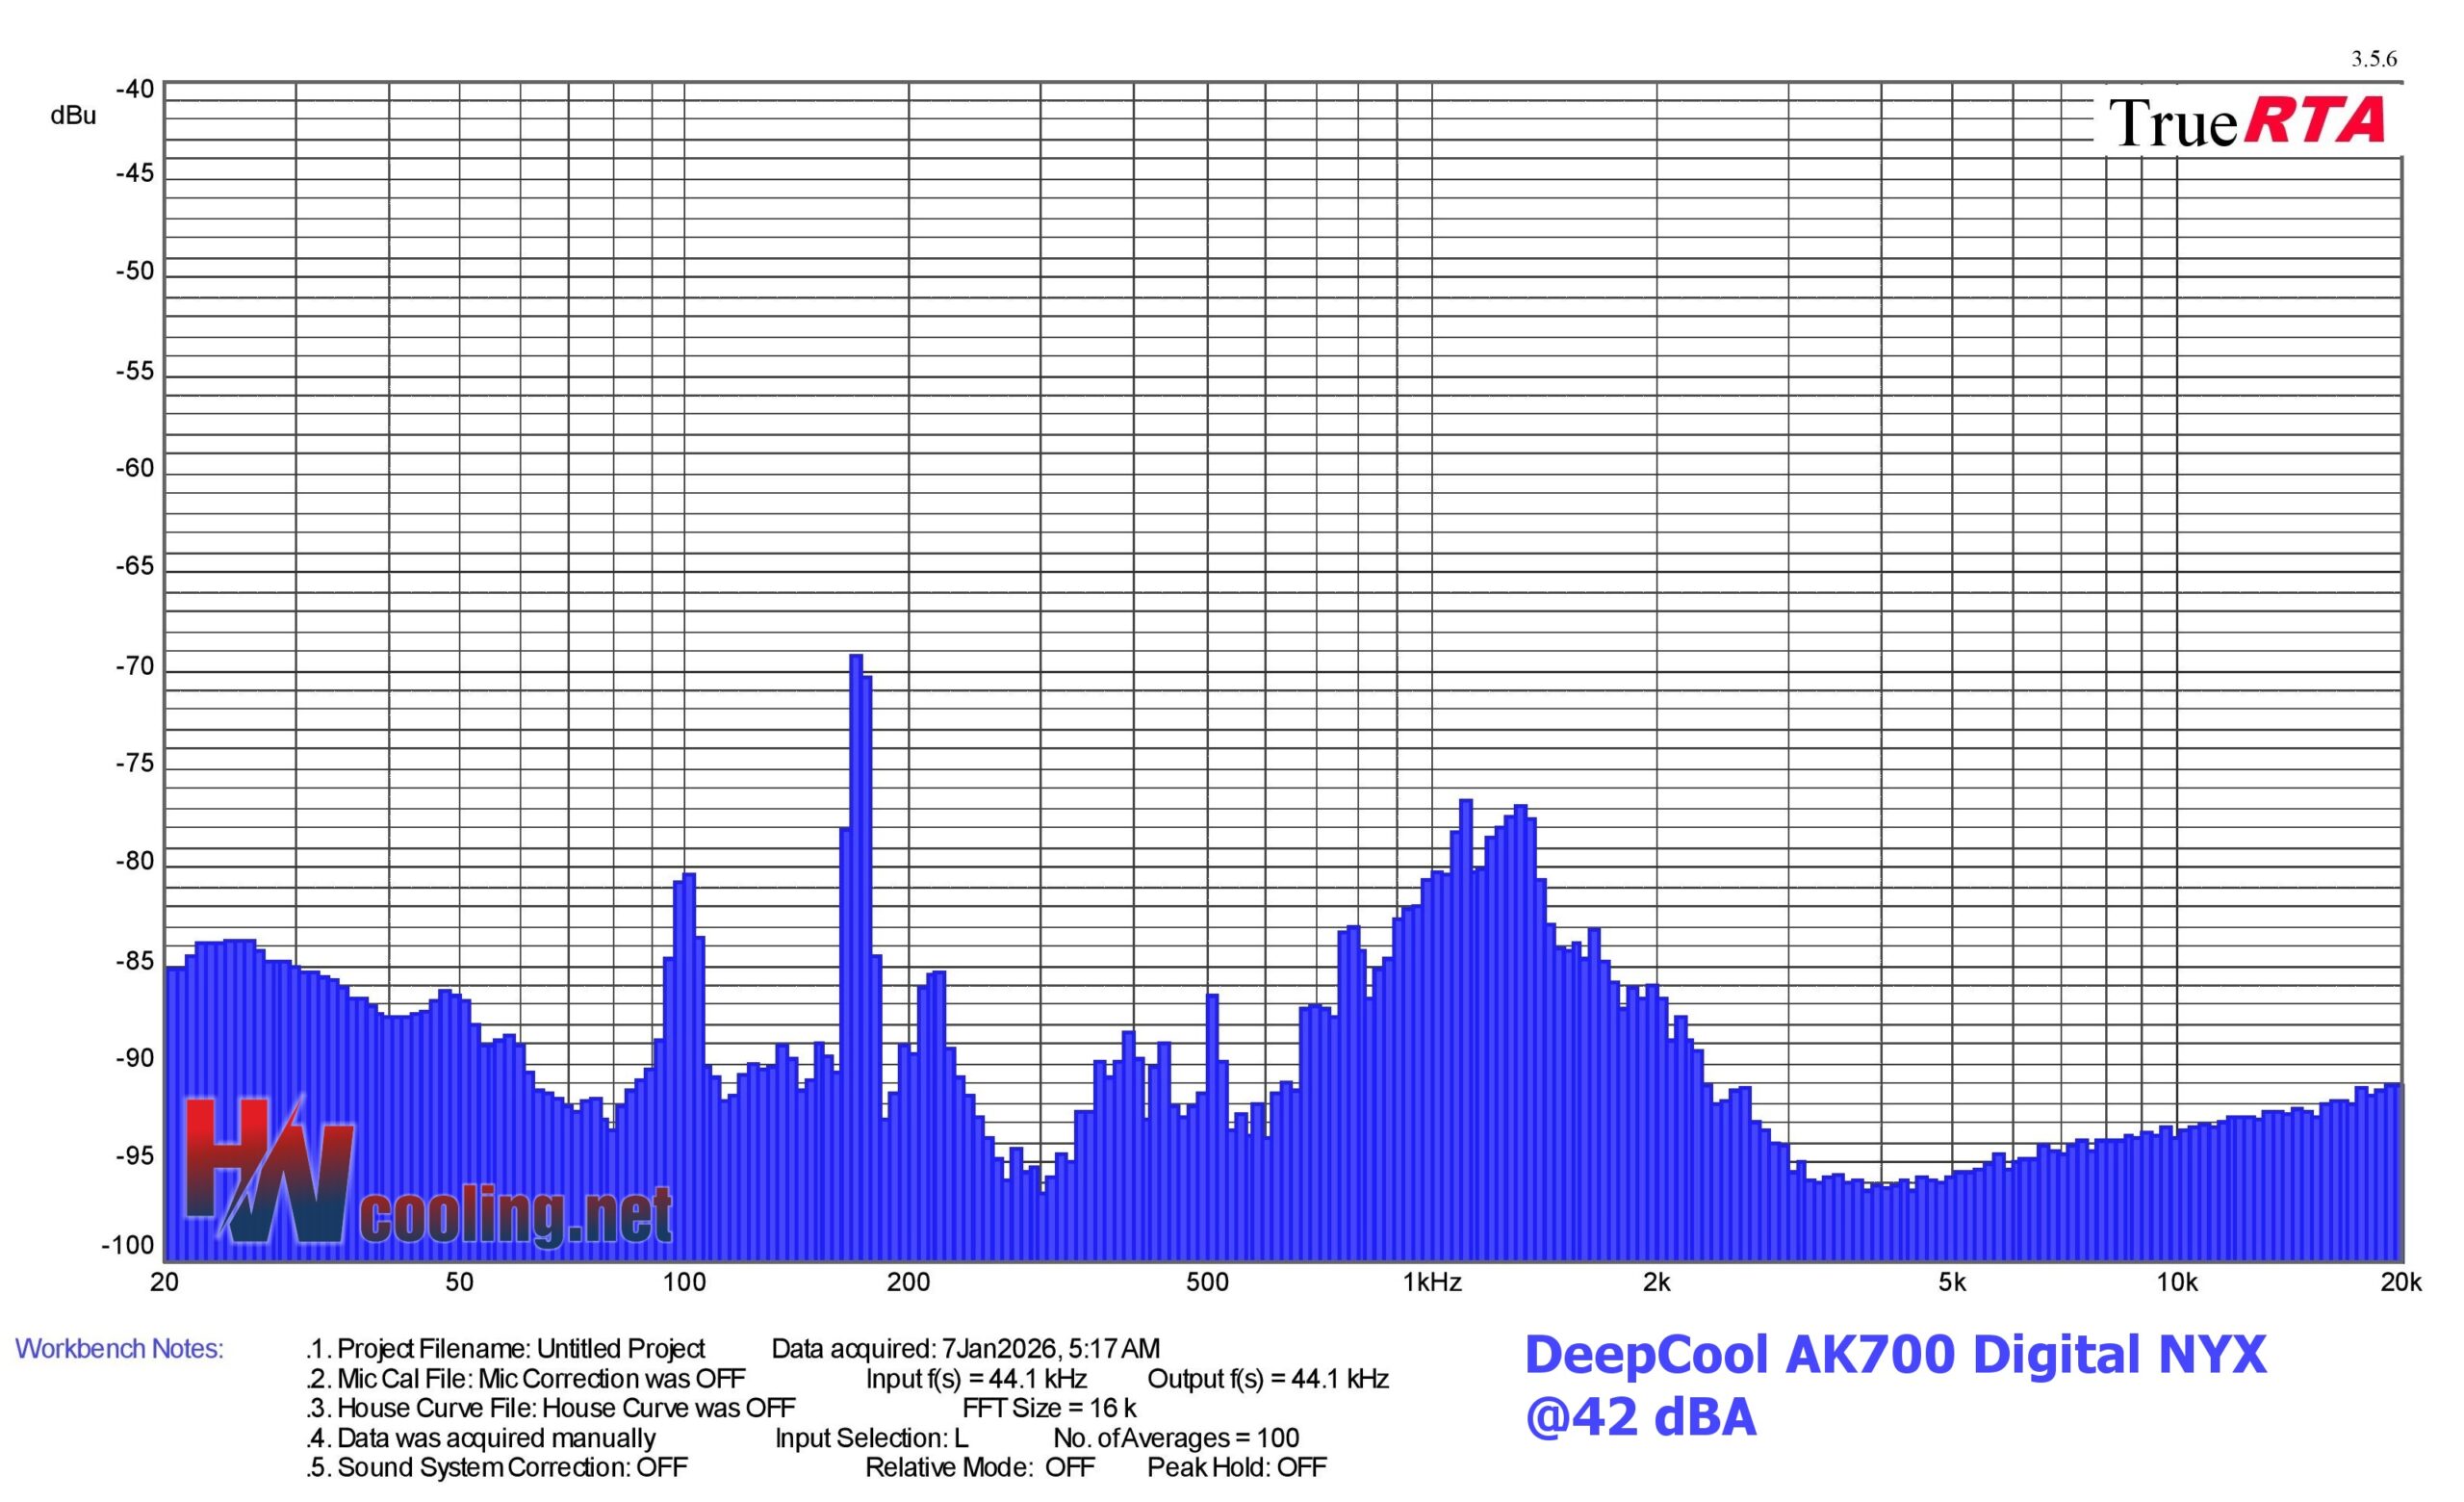Click the FFT Size = 16 k text

coord(1049,1408)
